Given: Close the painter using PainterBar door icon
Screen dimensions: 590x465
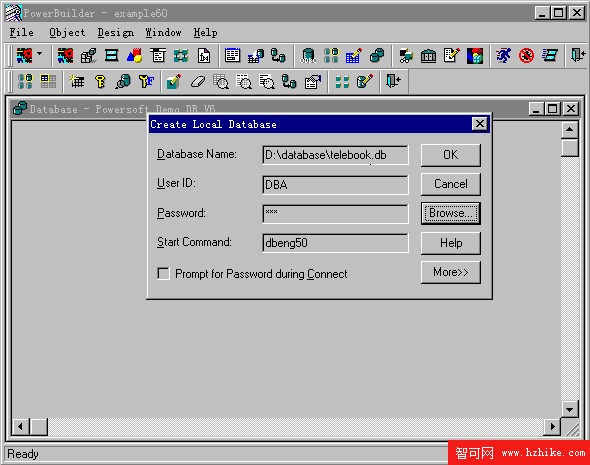Looking at the screenshot, I should 394,81.
